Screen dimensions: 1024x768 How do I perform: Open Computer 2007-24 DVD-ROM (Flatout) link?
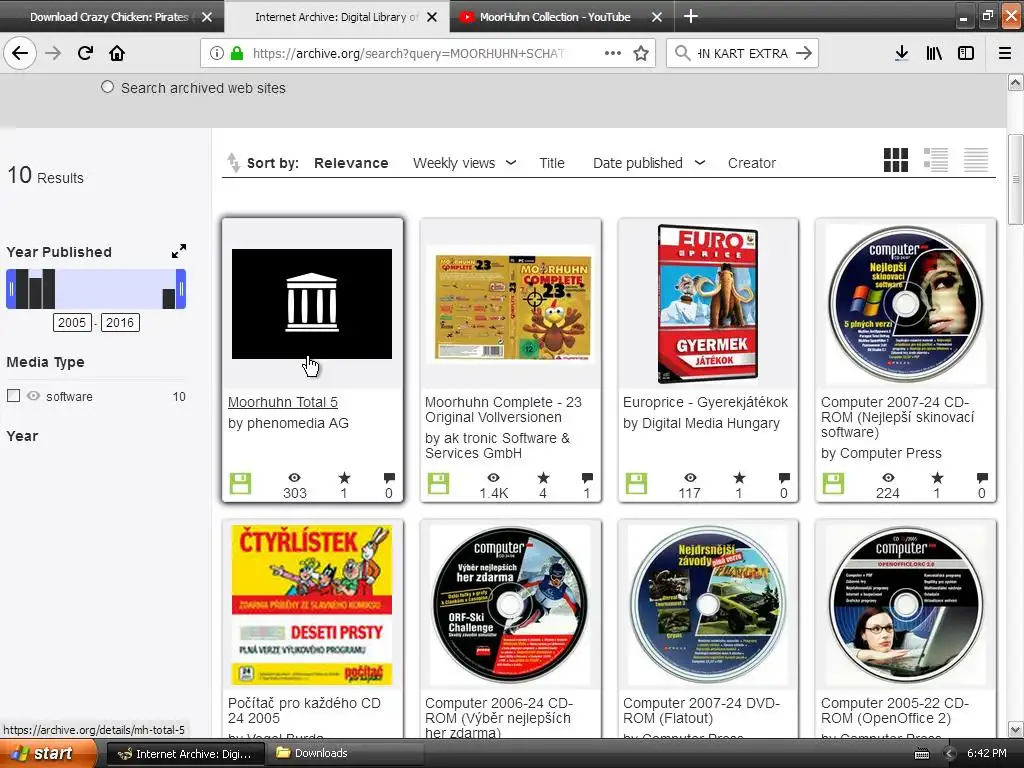coord(701,711)
